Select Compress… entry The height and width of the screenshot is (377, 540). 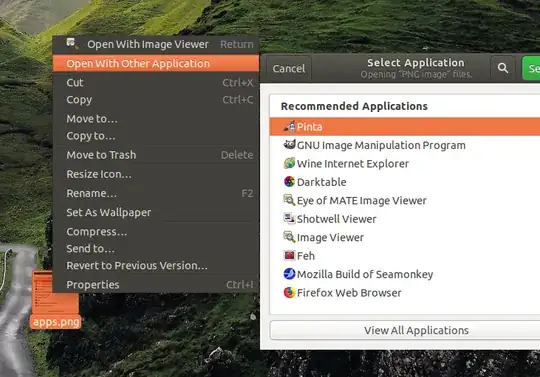[156, 232]
